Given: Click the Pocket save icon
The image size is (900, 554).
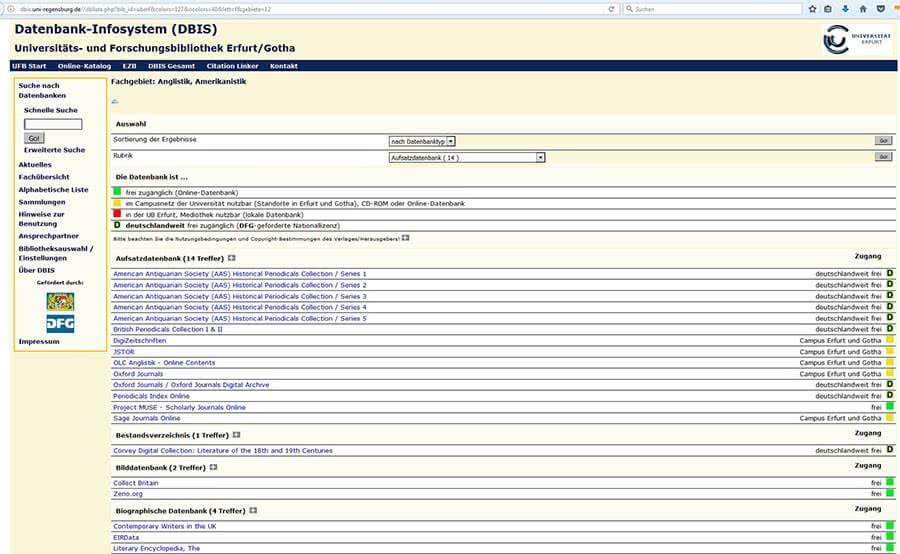Looking at the screenshot, I should click(x=880, y=9).
